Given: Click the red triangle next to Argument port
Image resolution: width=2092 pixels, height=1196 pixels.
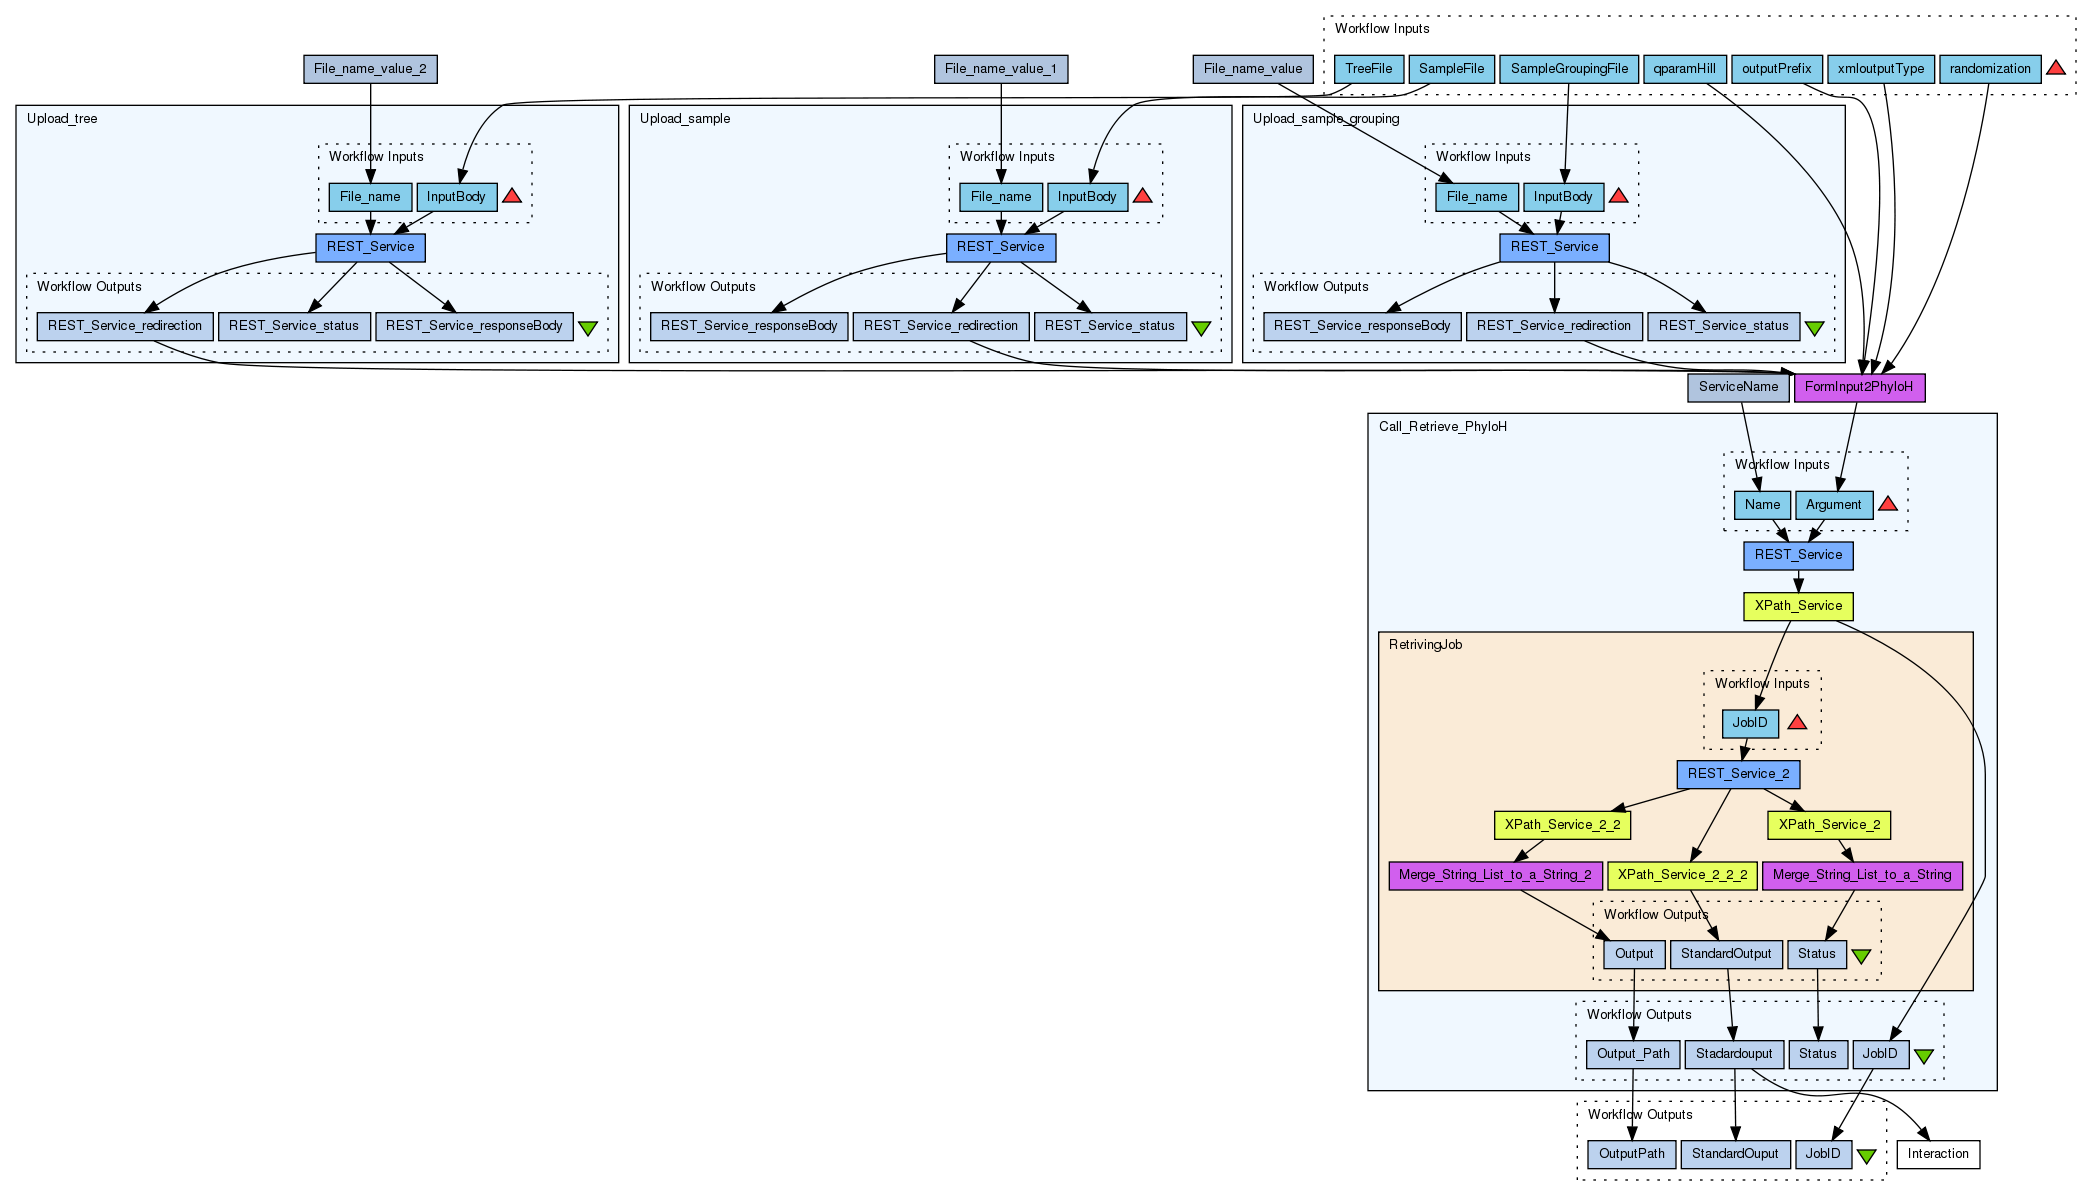Looking at the screenshot, I should (1887, 504).
